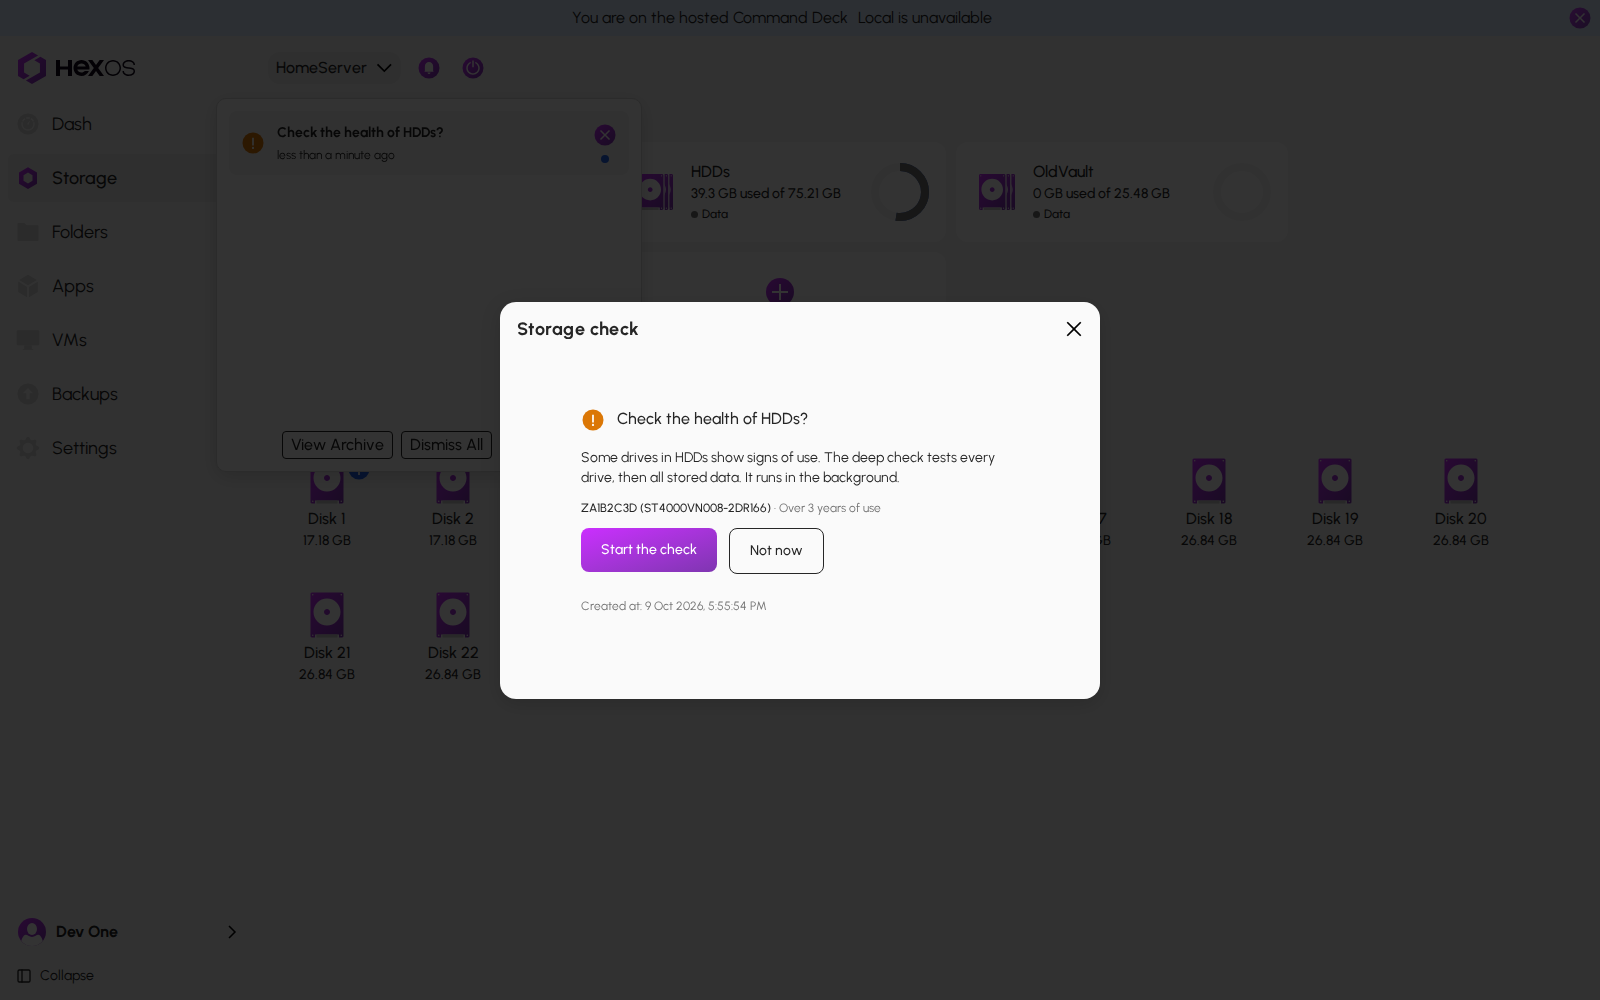Click Dismiss All notifications
This screenshot has height=1000, width=1600.
coord(446,445)
